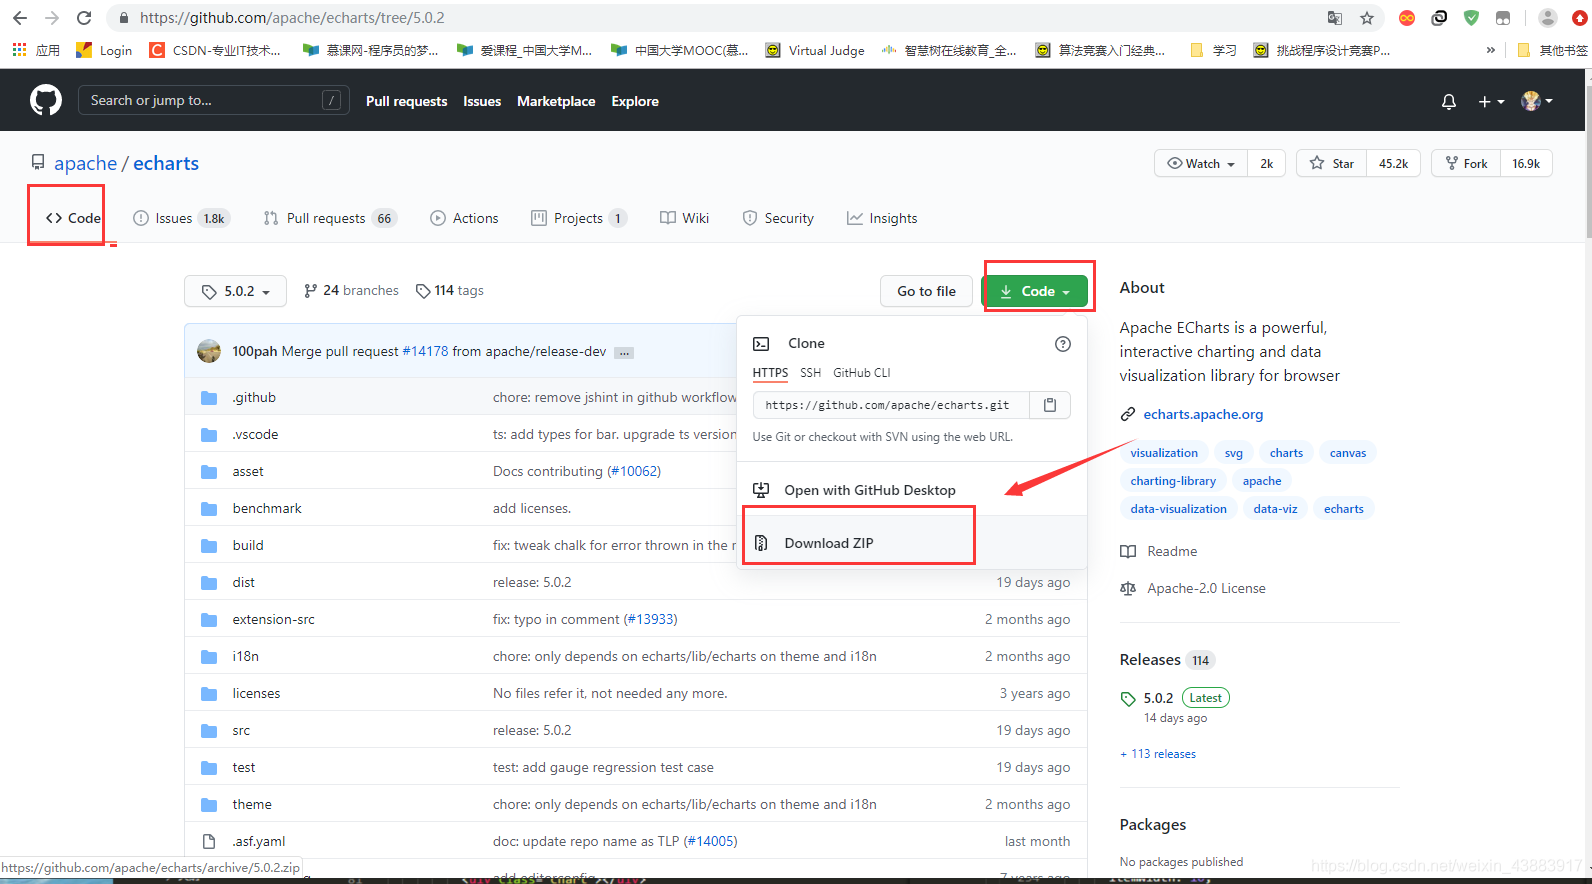The width and height of the screenshot is (1592, 884).
Task: Select the Code repository tab
Action: [x=73, y=218]
